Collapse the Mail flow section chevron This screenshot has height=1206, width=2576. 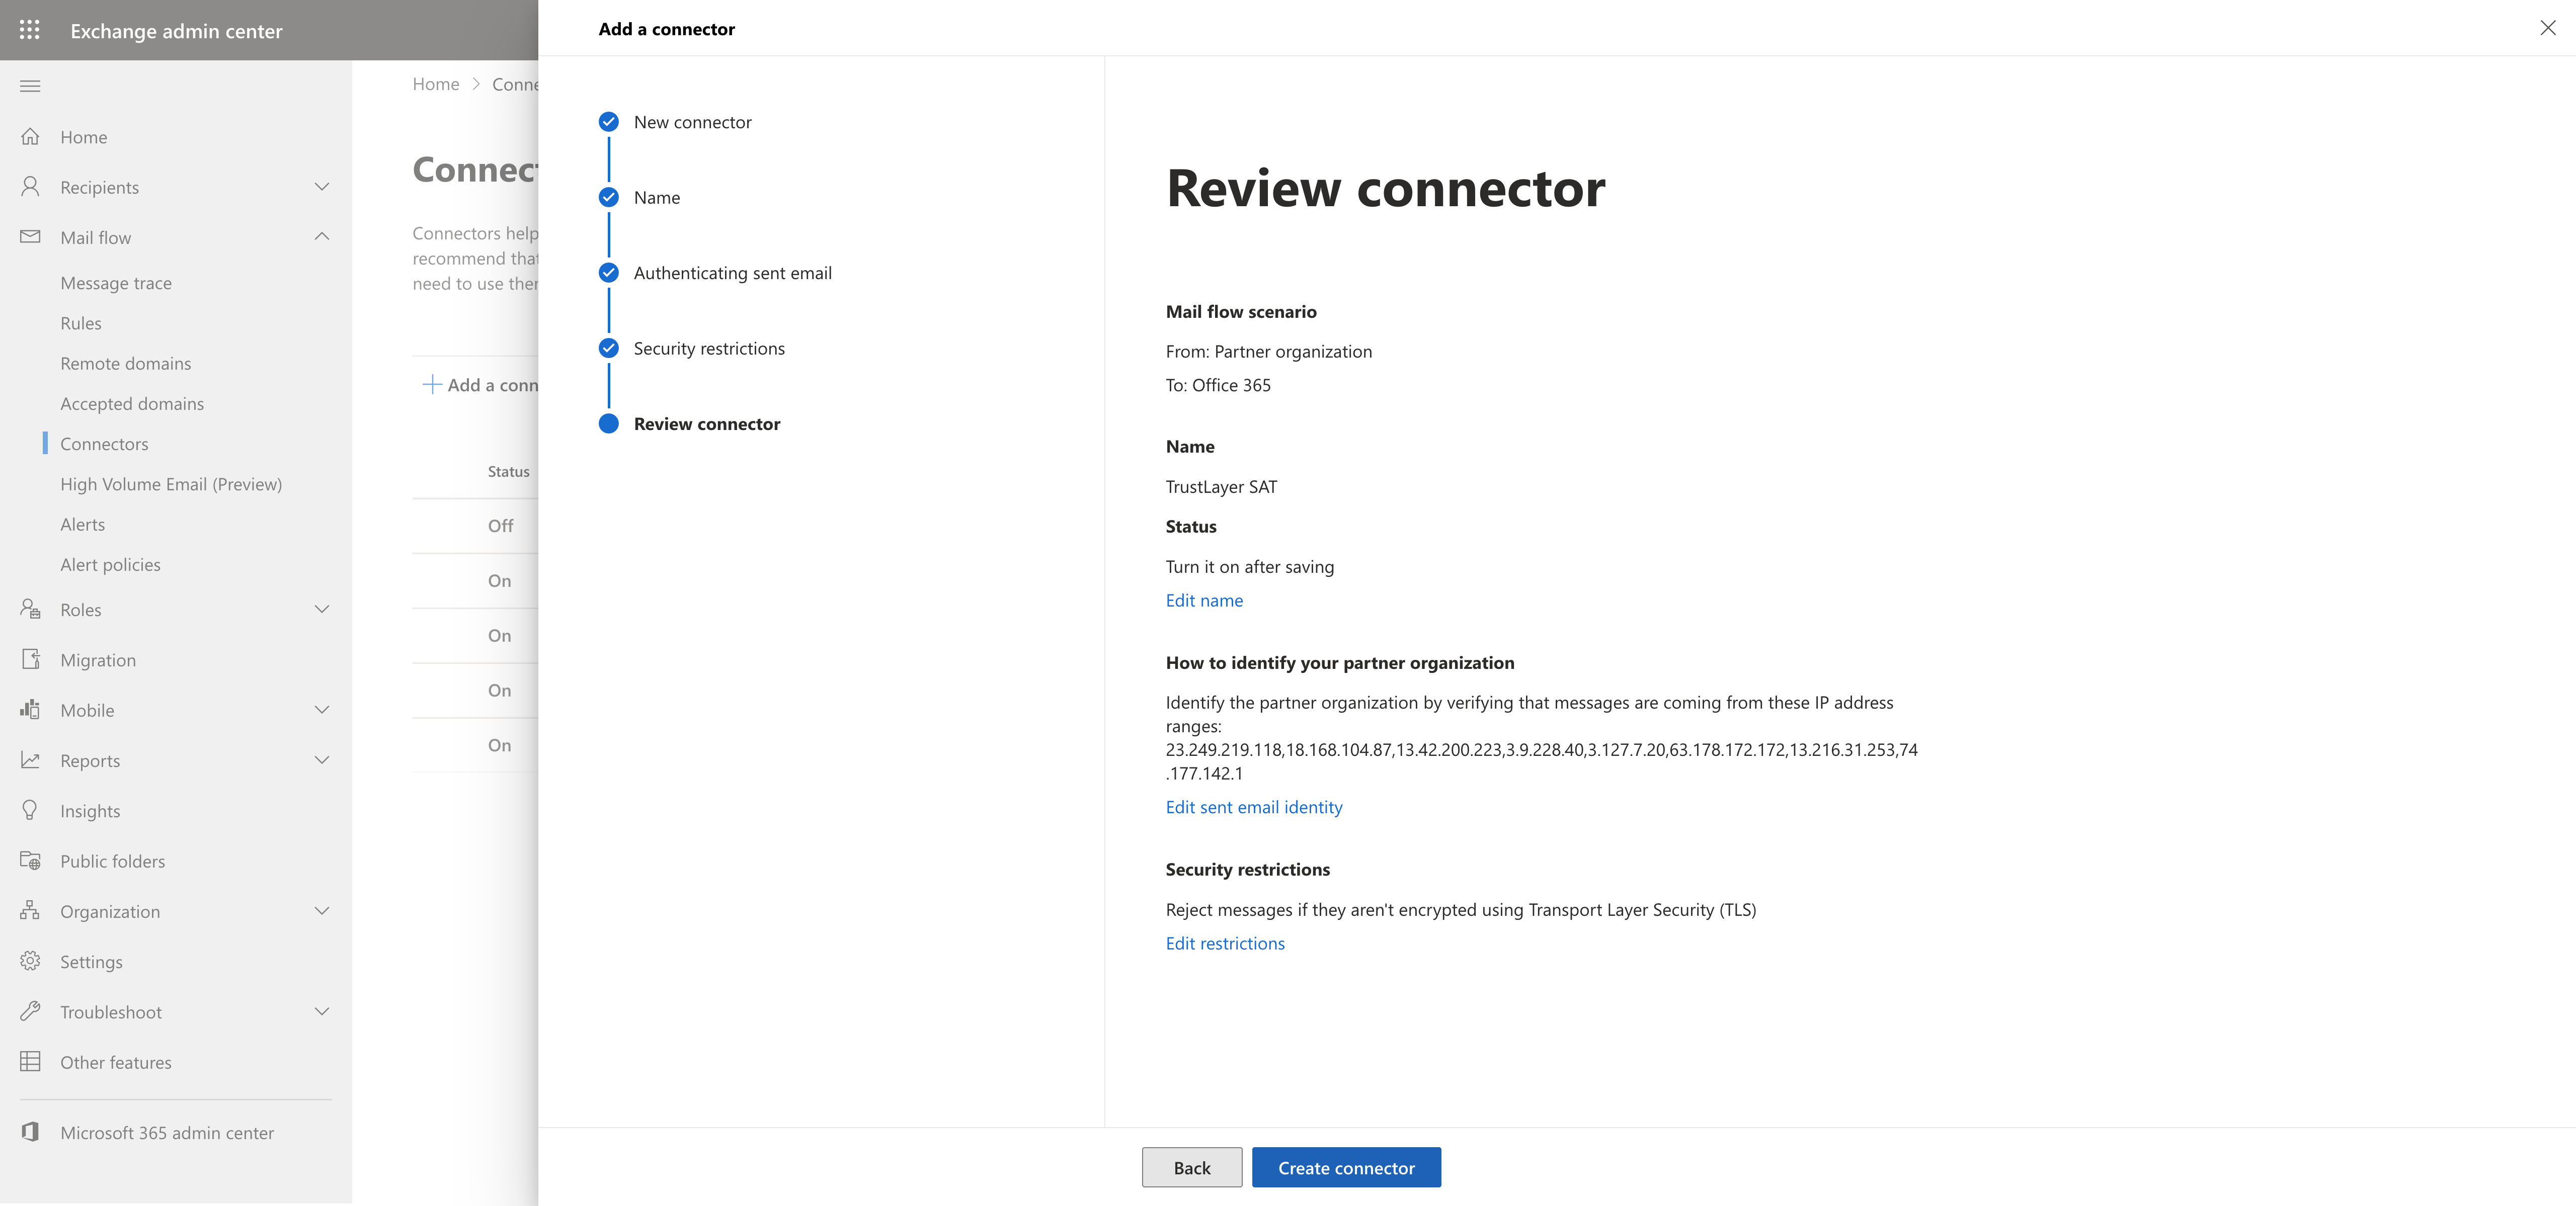pos(322,237)
